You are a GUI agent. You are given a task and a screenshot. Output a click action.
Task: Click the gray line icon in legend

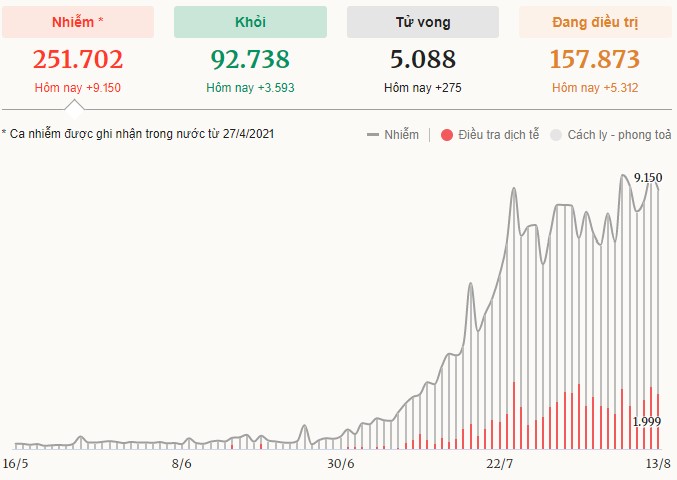pyautogui.click(x=374, y=134)
